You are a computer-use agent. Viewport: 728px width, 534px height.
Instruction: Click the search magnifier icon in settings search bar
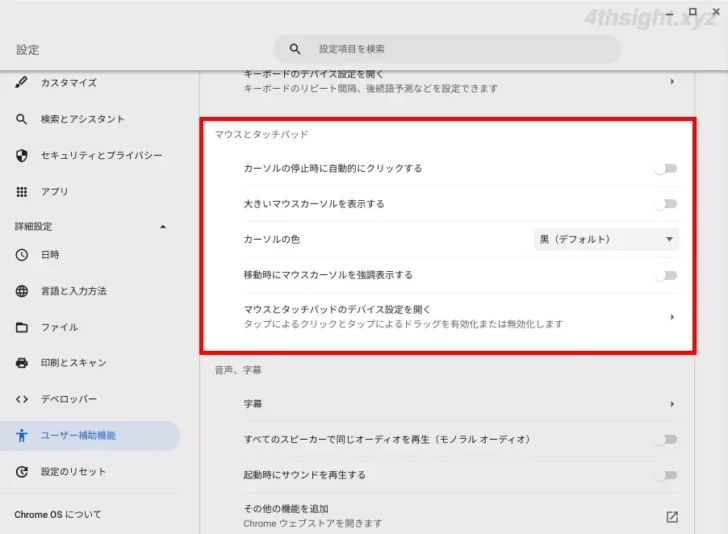[x=295, y=49]
